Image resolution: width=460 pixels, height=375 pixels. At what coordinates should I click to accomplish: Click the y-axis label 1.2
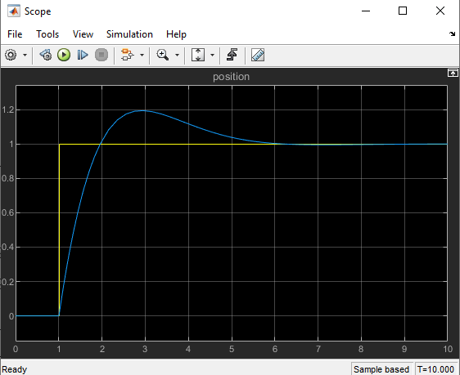pos(8,110)
